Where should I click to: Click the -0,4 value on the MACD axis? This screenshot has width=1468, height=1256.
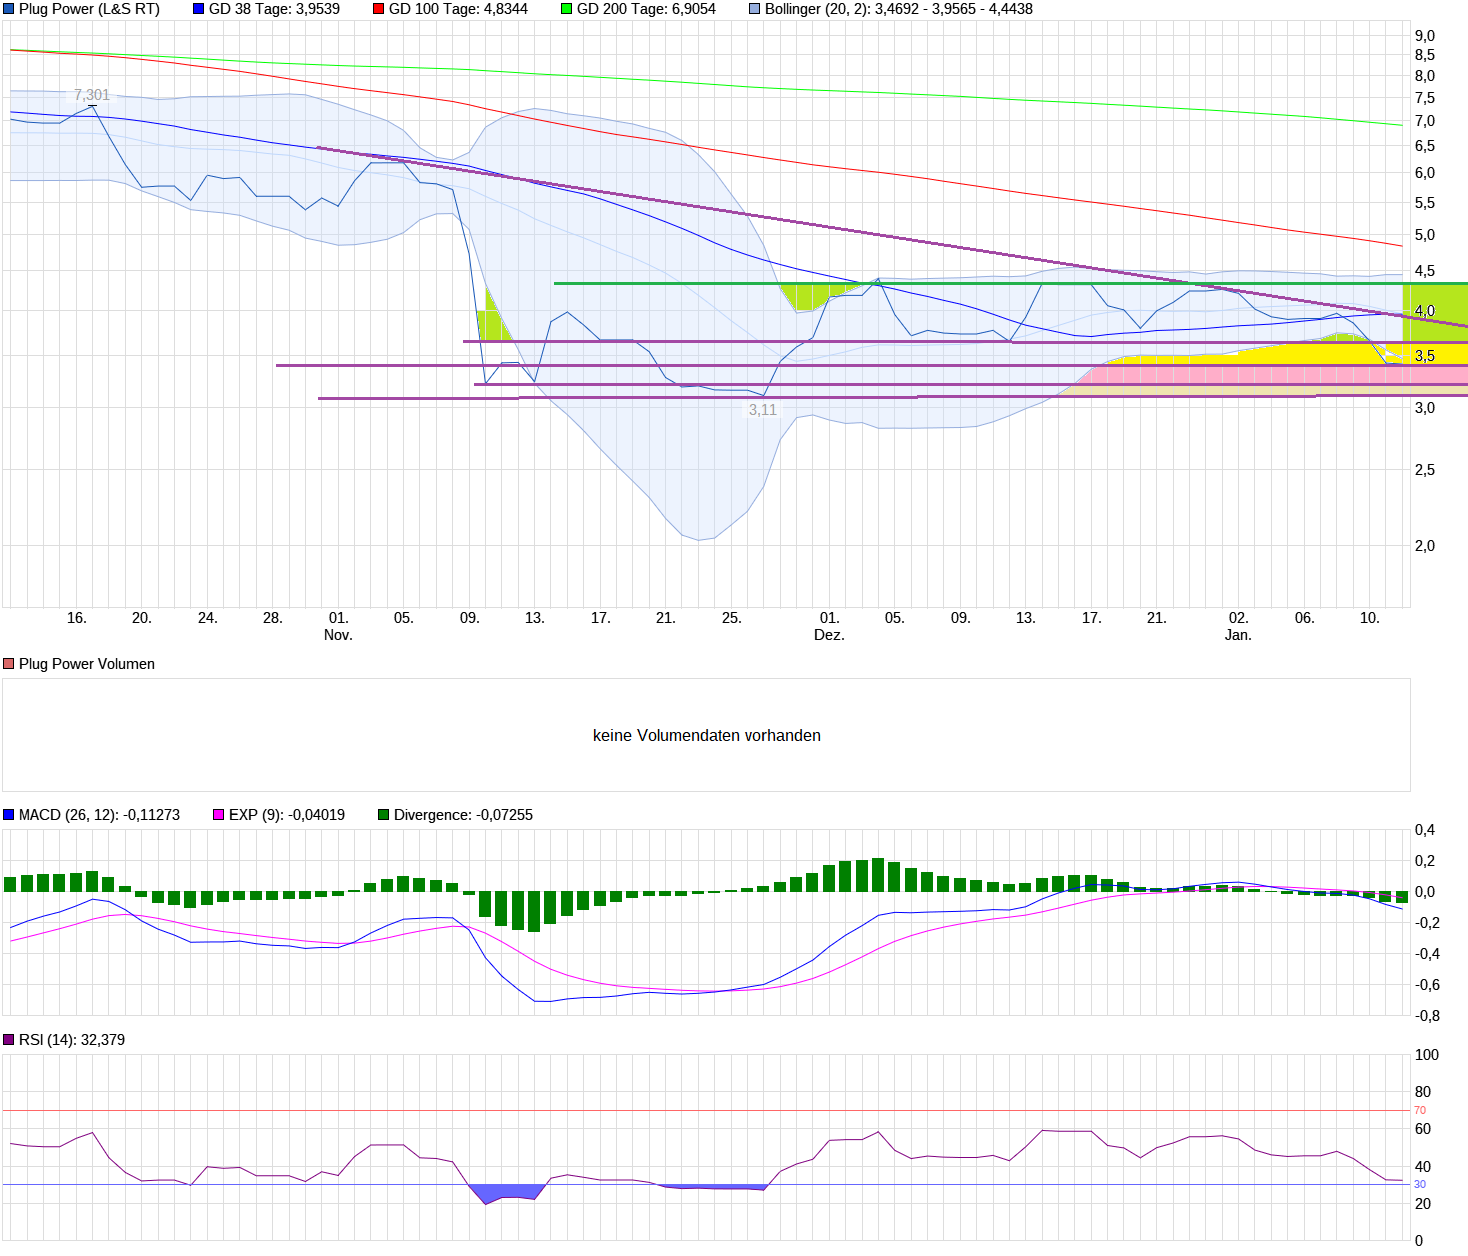coord(1427,954)
